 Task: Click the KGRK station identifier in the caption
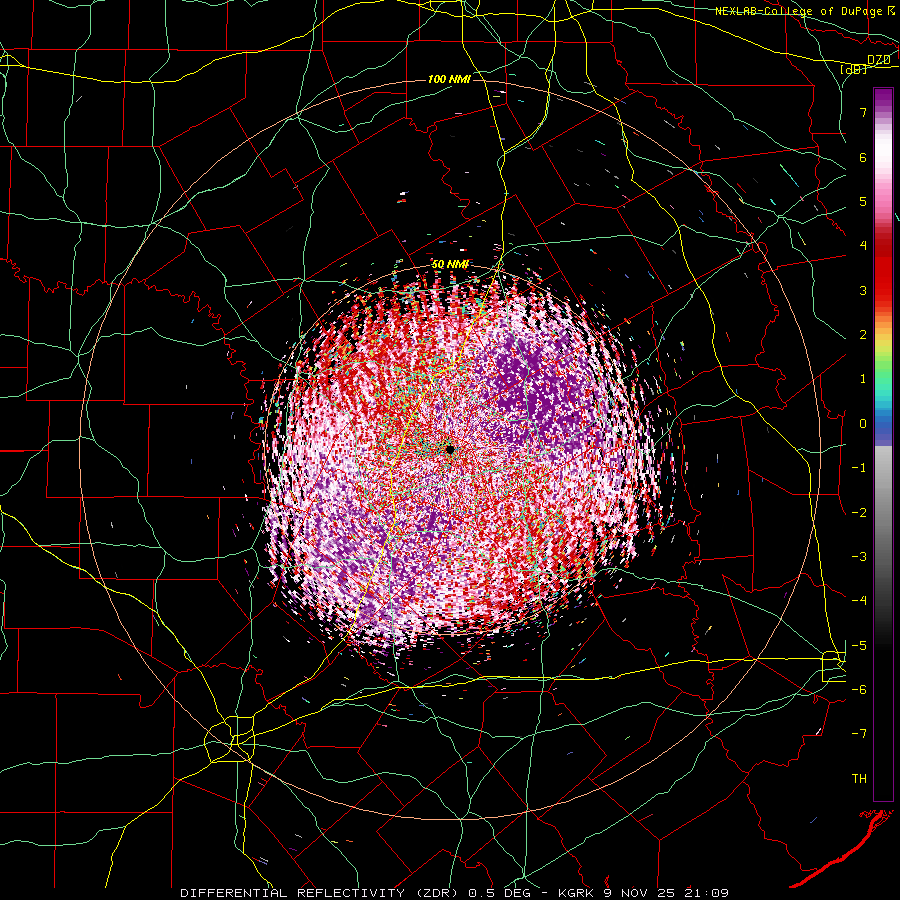tap(576, 893)
